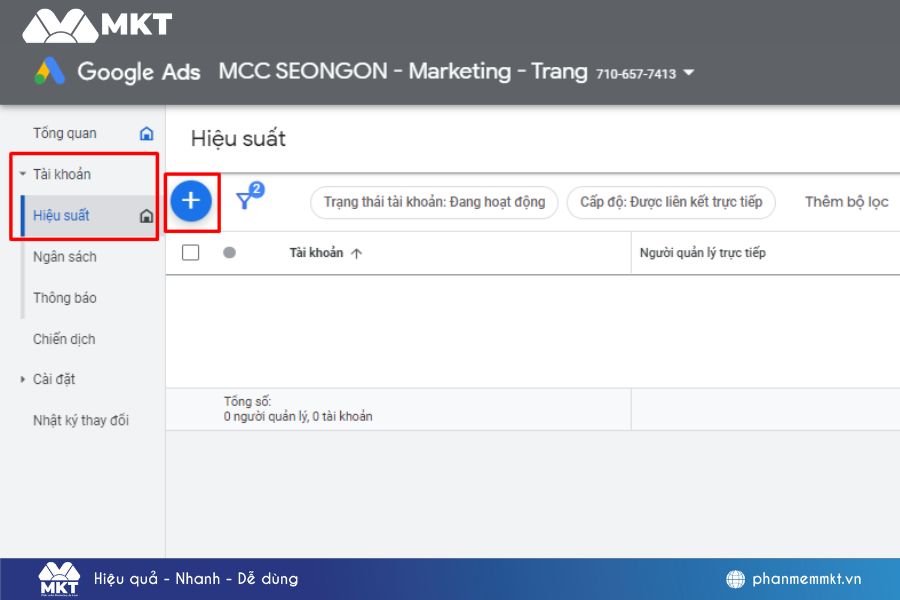Open Ngân sách in the sidebar

tap(65, 257)
